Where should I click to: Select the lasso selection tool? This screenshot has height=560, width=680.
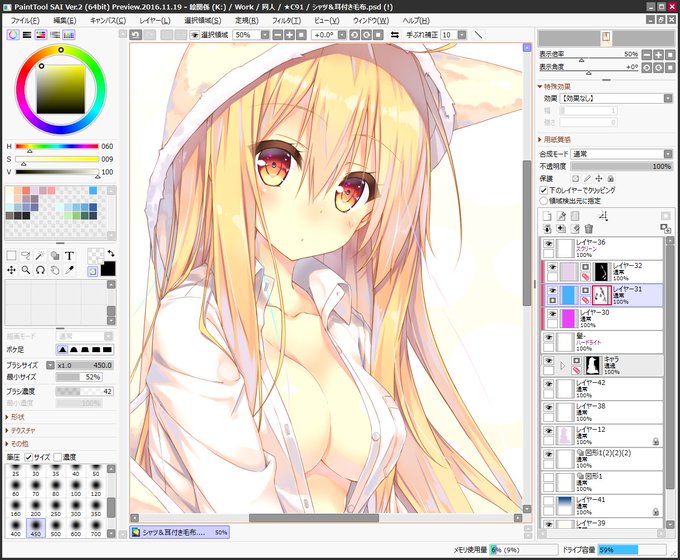pos(26,255)
